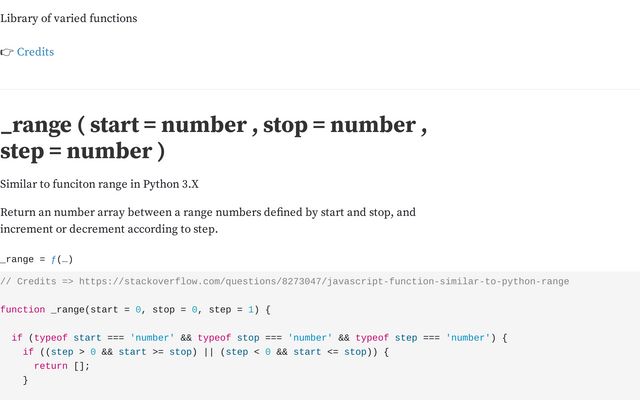Click the _range function signature heading
Image resolution: width=640 pixels, height=400 pixels.
click(x=213, y=138)
